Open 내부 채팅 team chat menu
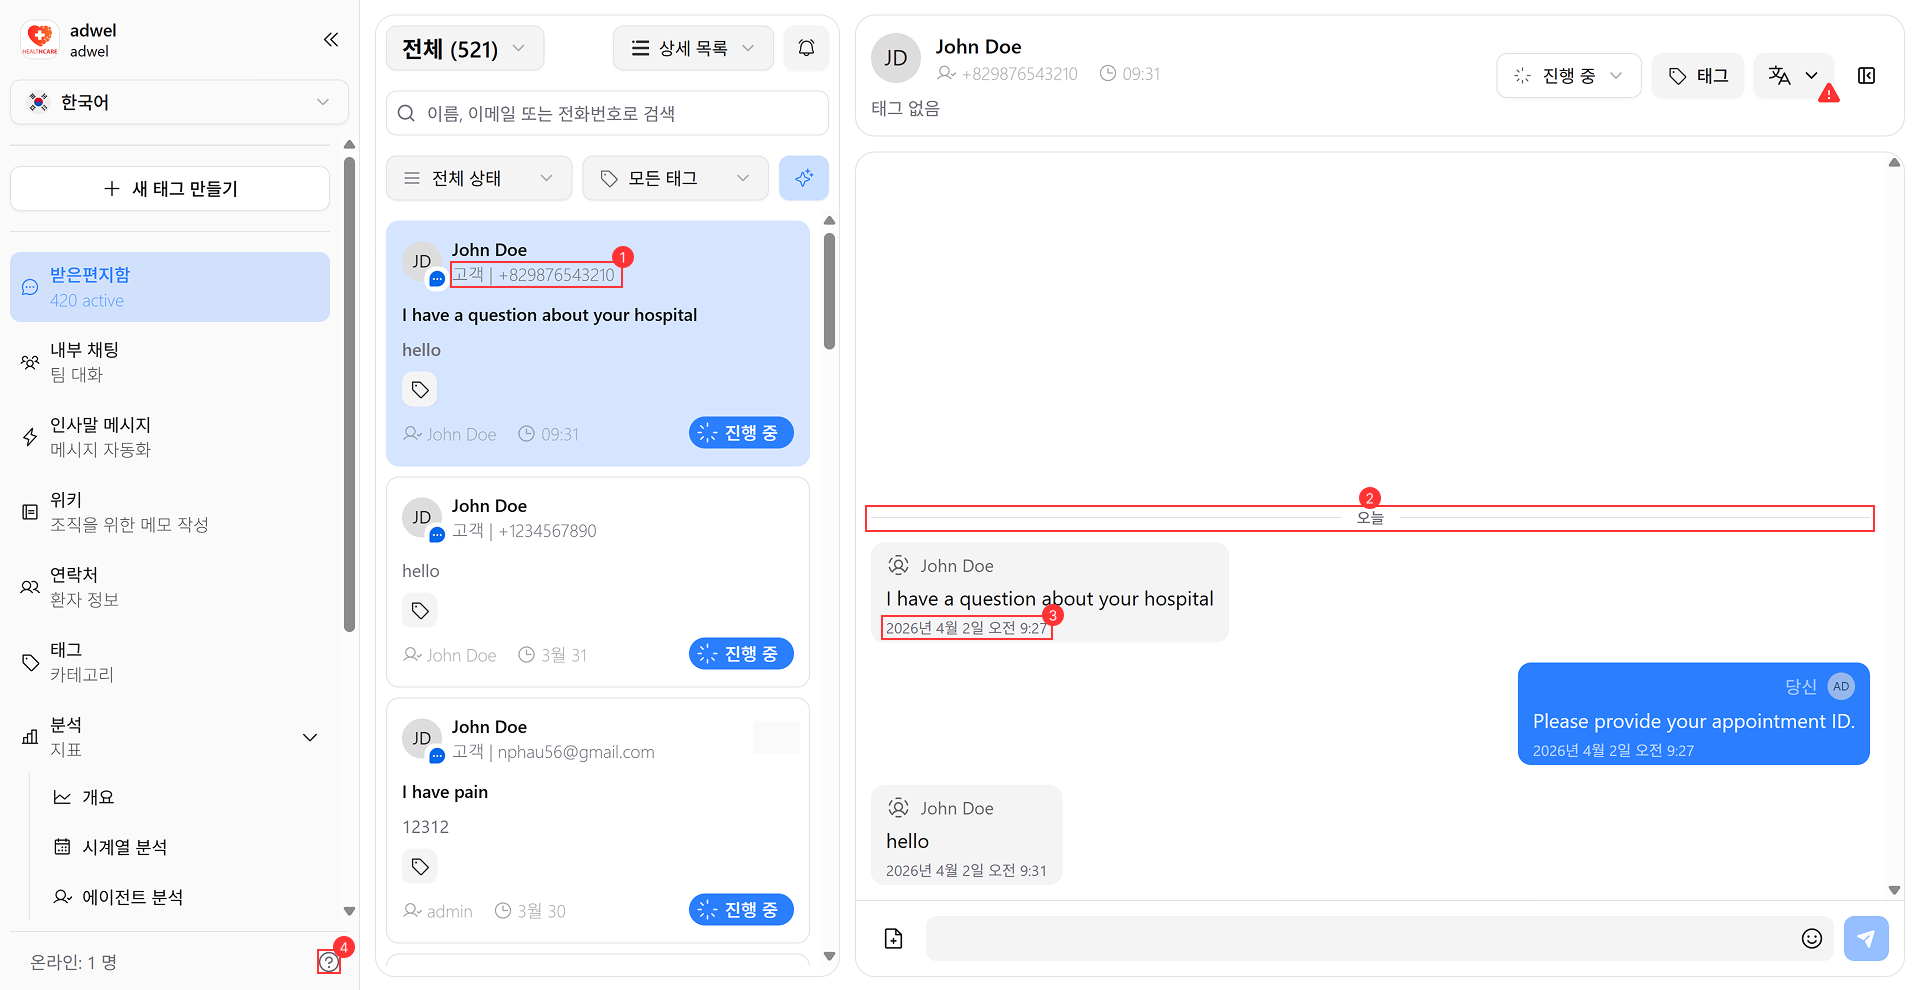Screen dimensions: 1920x990 pos(85,361)
